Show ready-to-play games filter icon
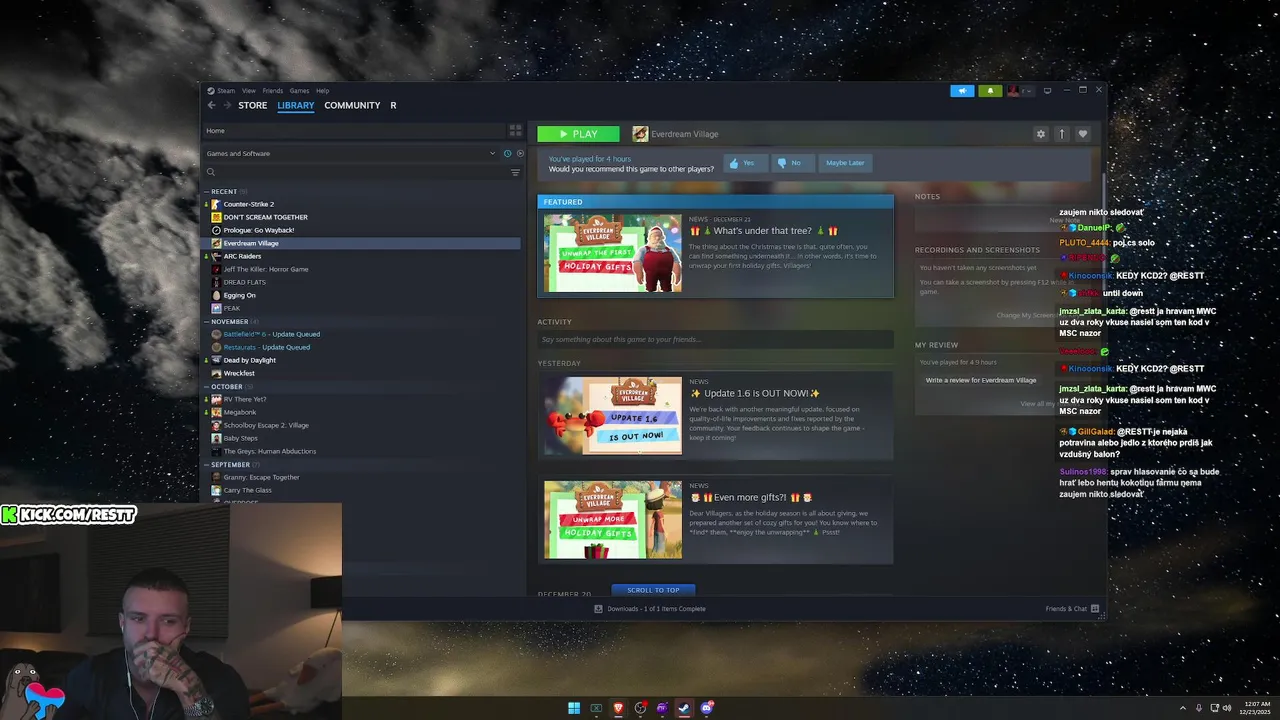This screenshot has height=720, width=1280. (520, 153)
